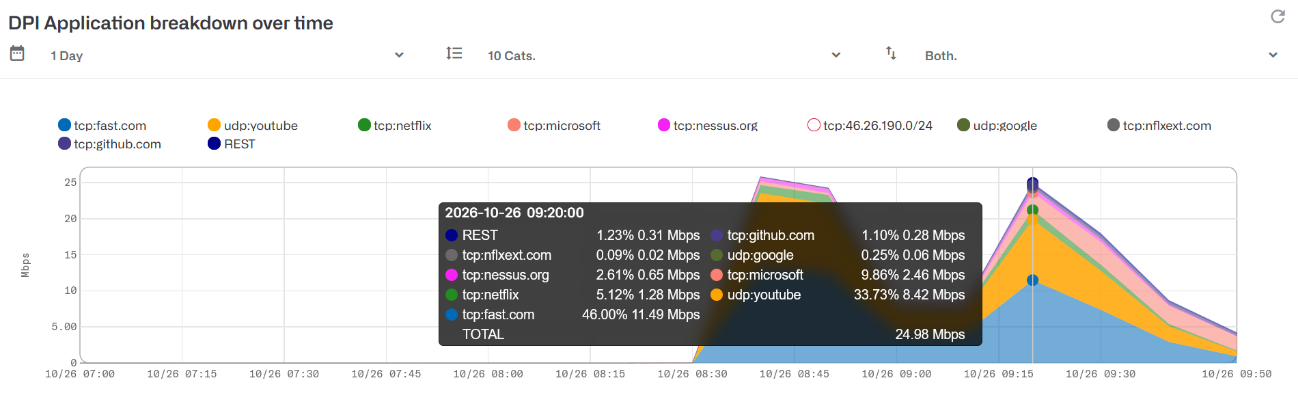Viewport: 1298px width, 402px height.
Task: Click the orange udp:youtube legend dot
Action: point(214,125)
